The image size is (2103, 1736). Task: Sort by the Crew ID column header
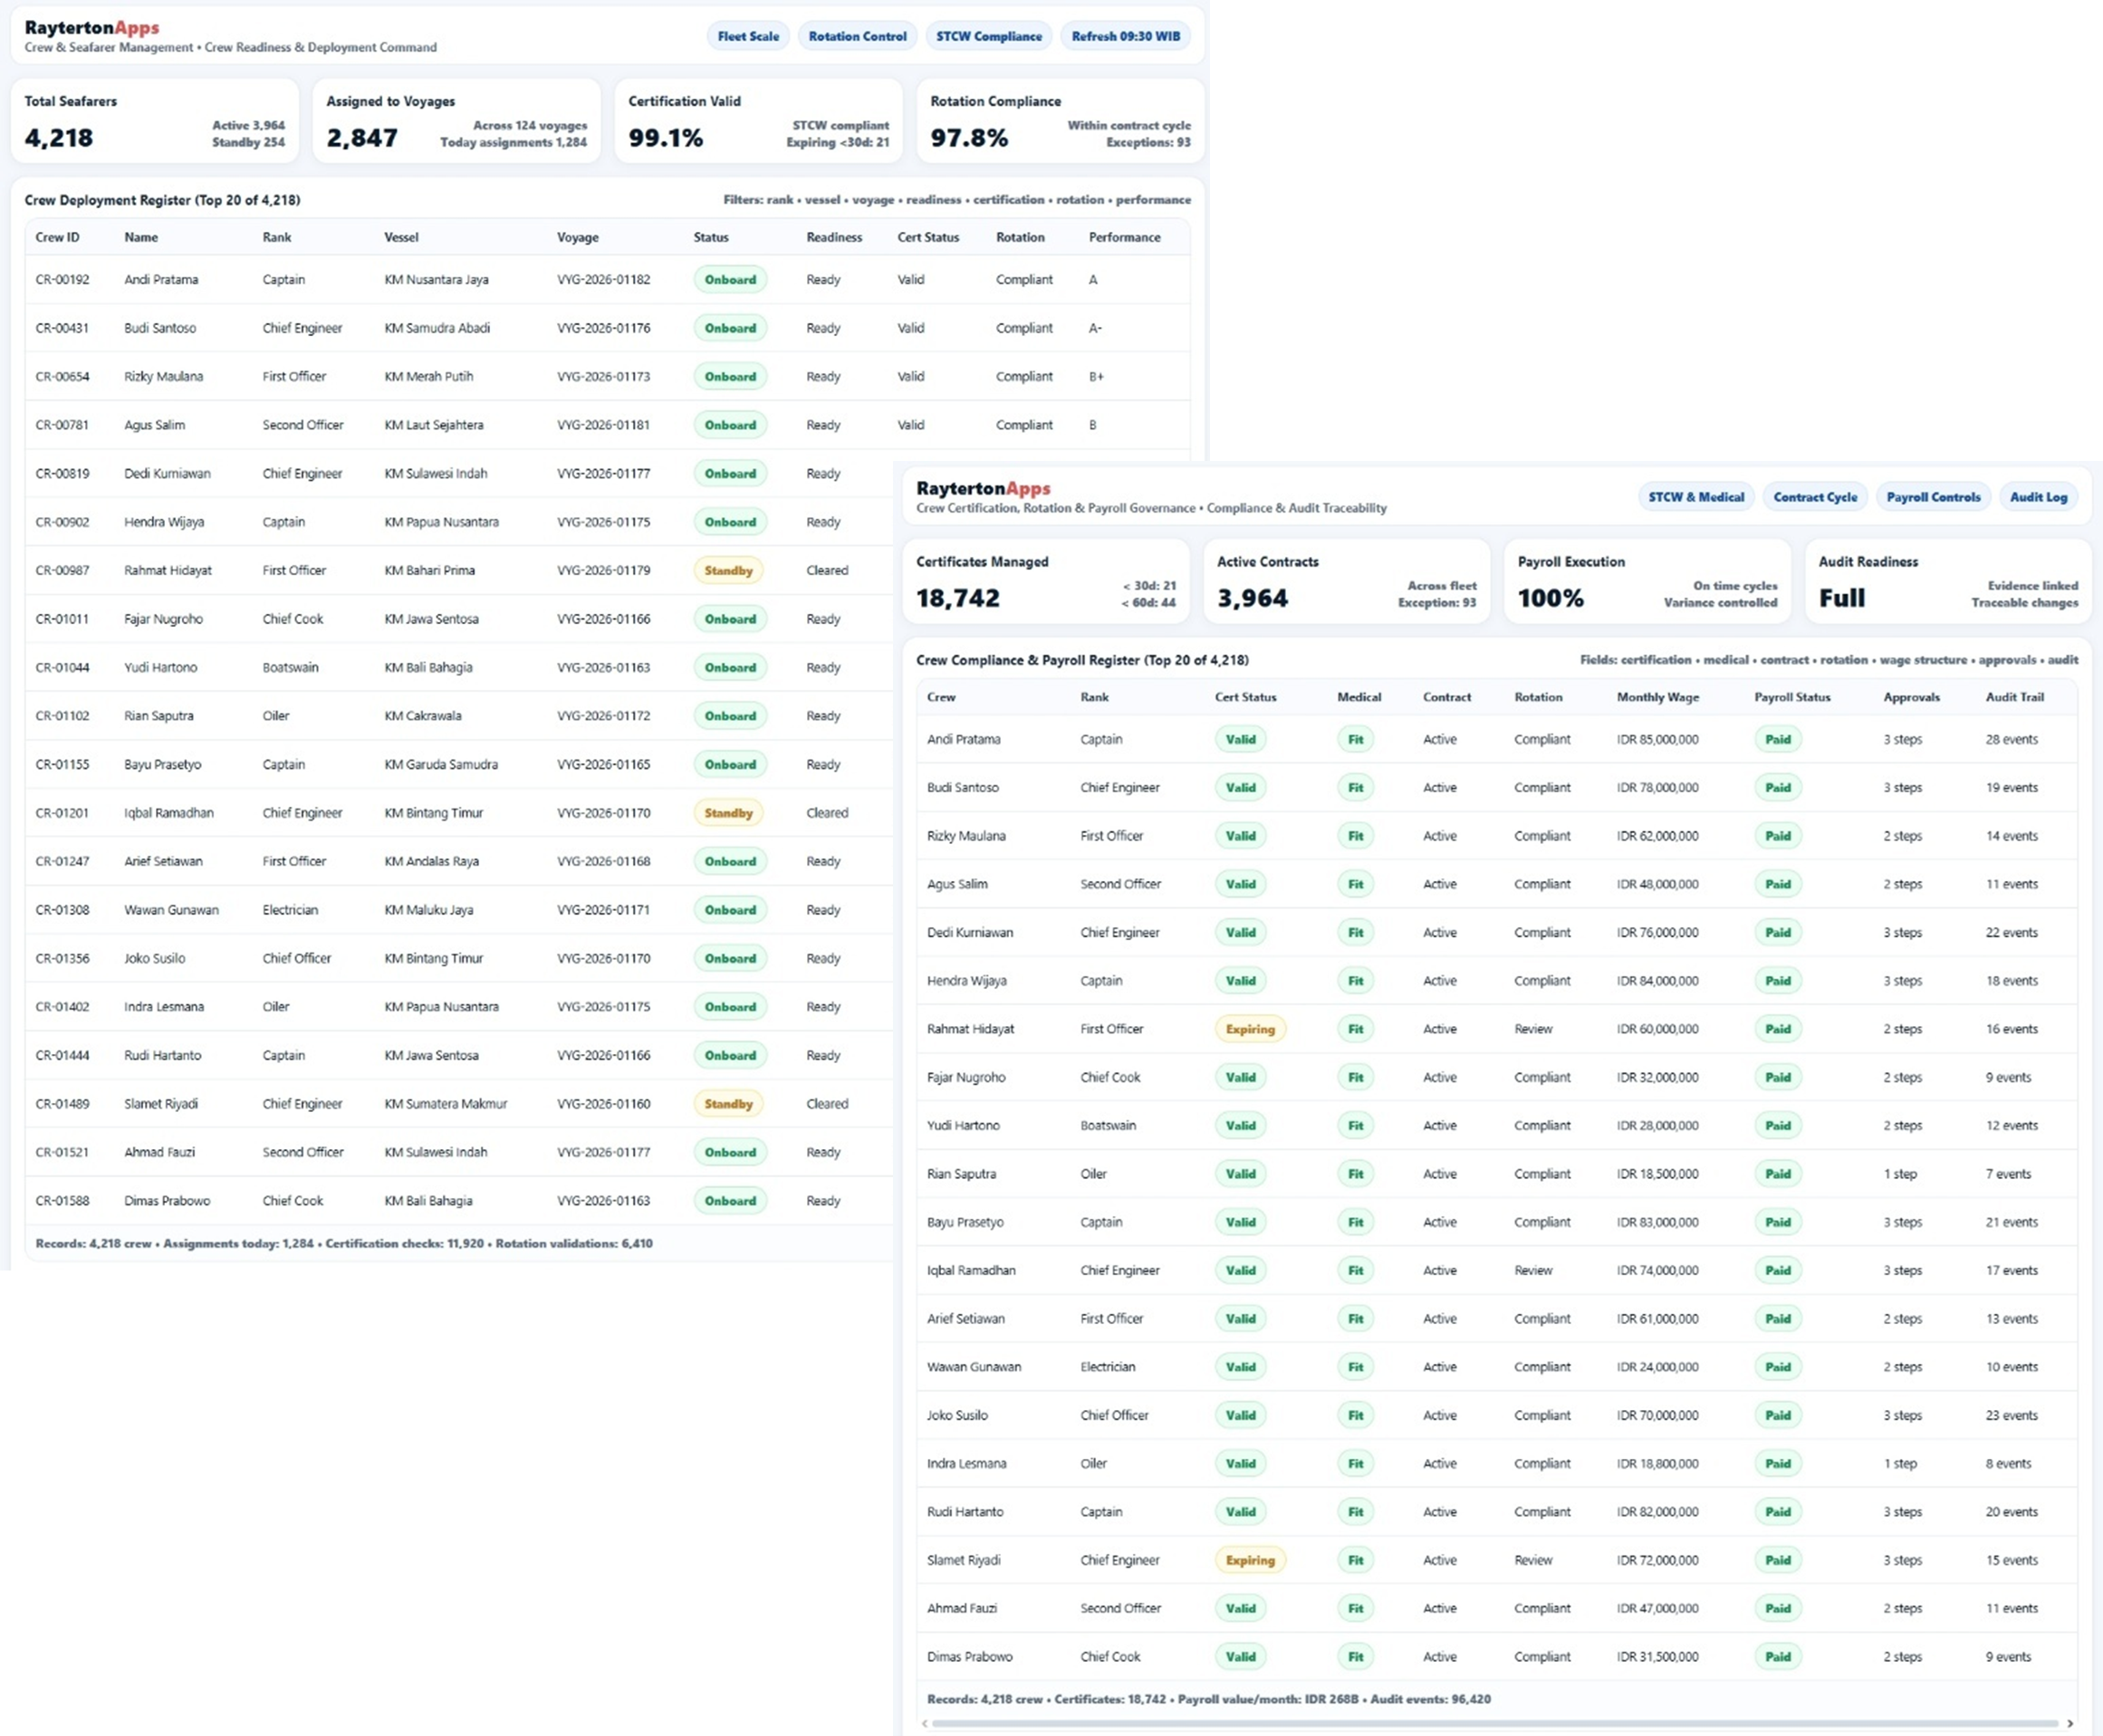[57, 237]
